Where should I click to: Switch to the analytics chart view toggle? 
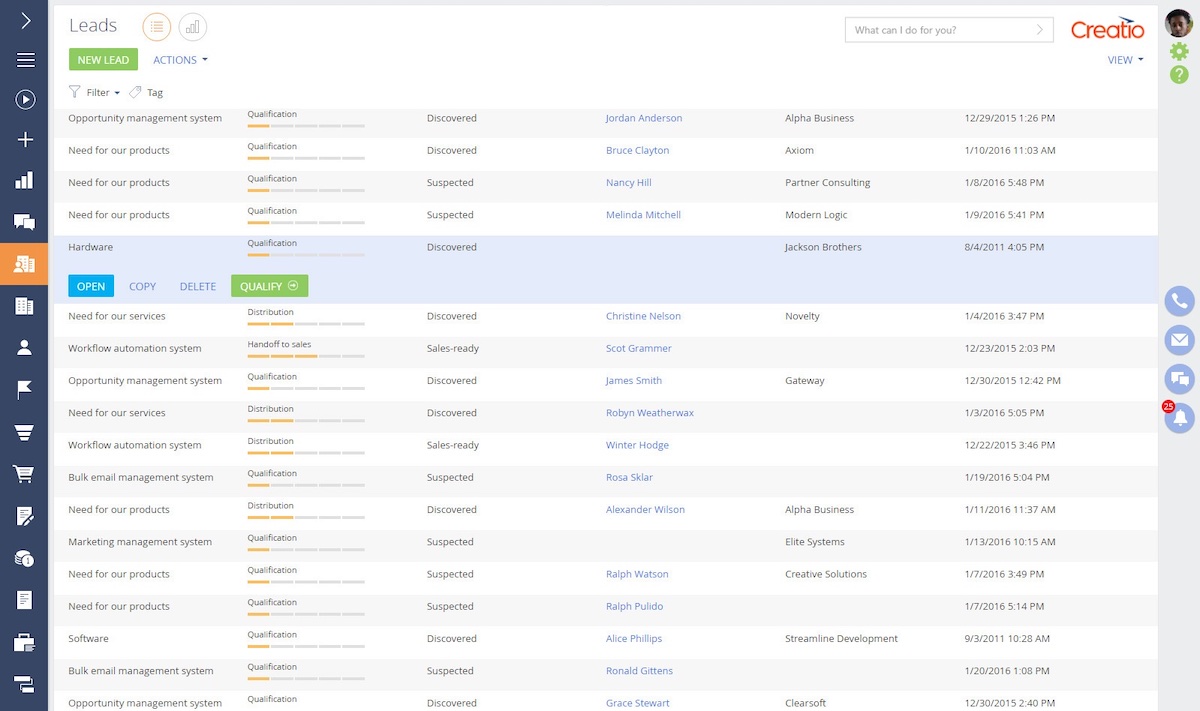[193, 27]
